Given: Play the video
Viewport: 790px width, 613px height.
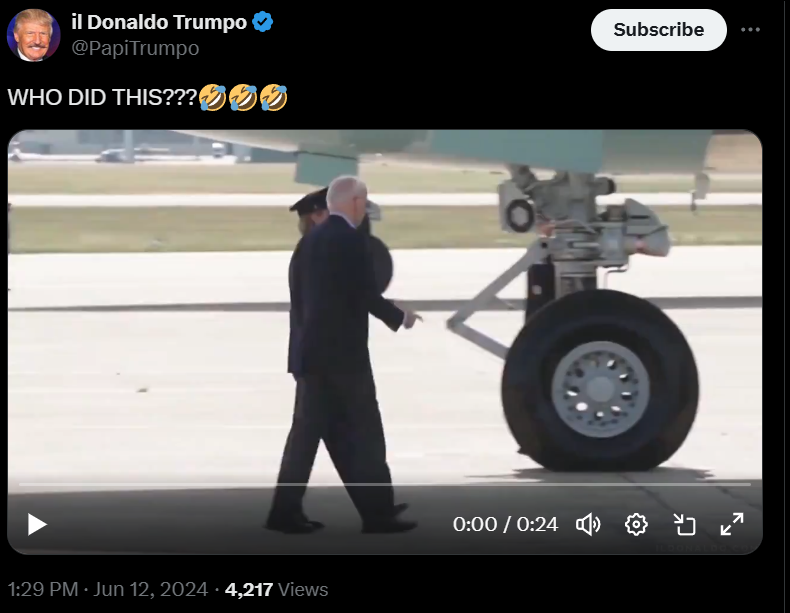Looking at the screenshot, I should (37, 524).
